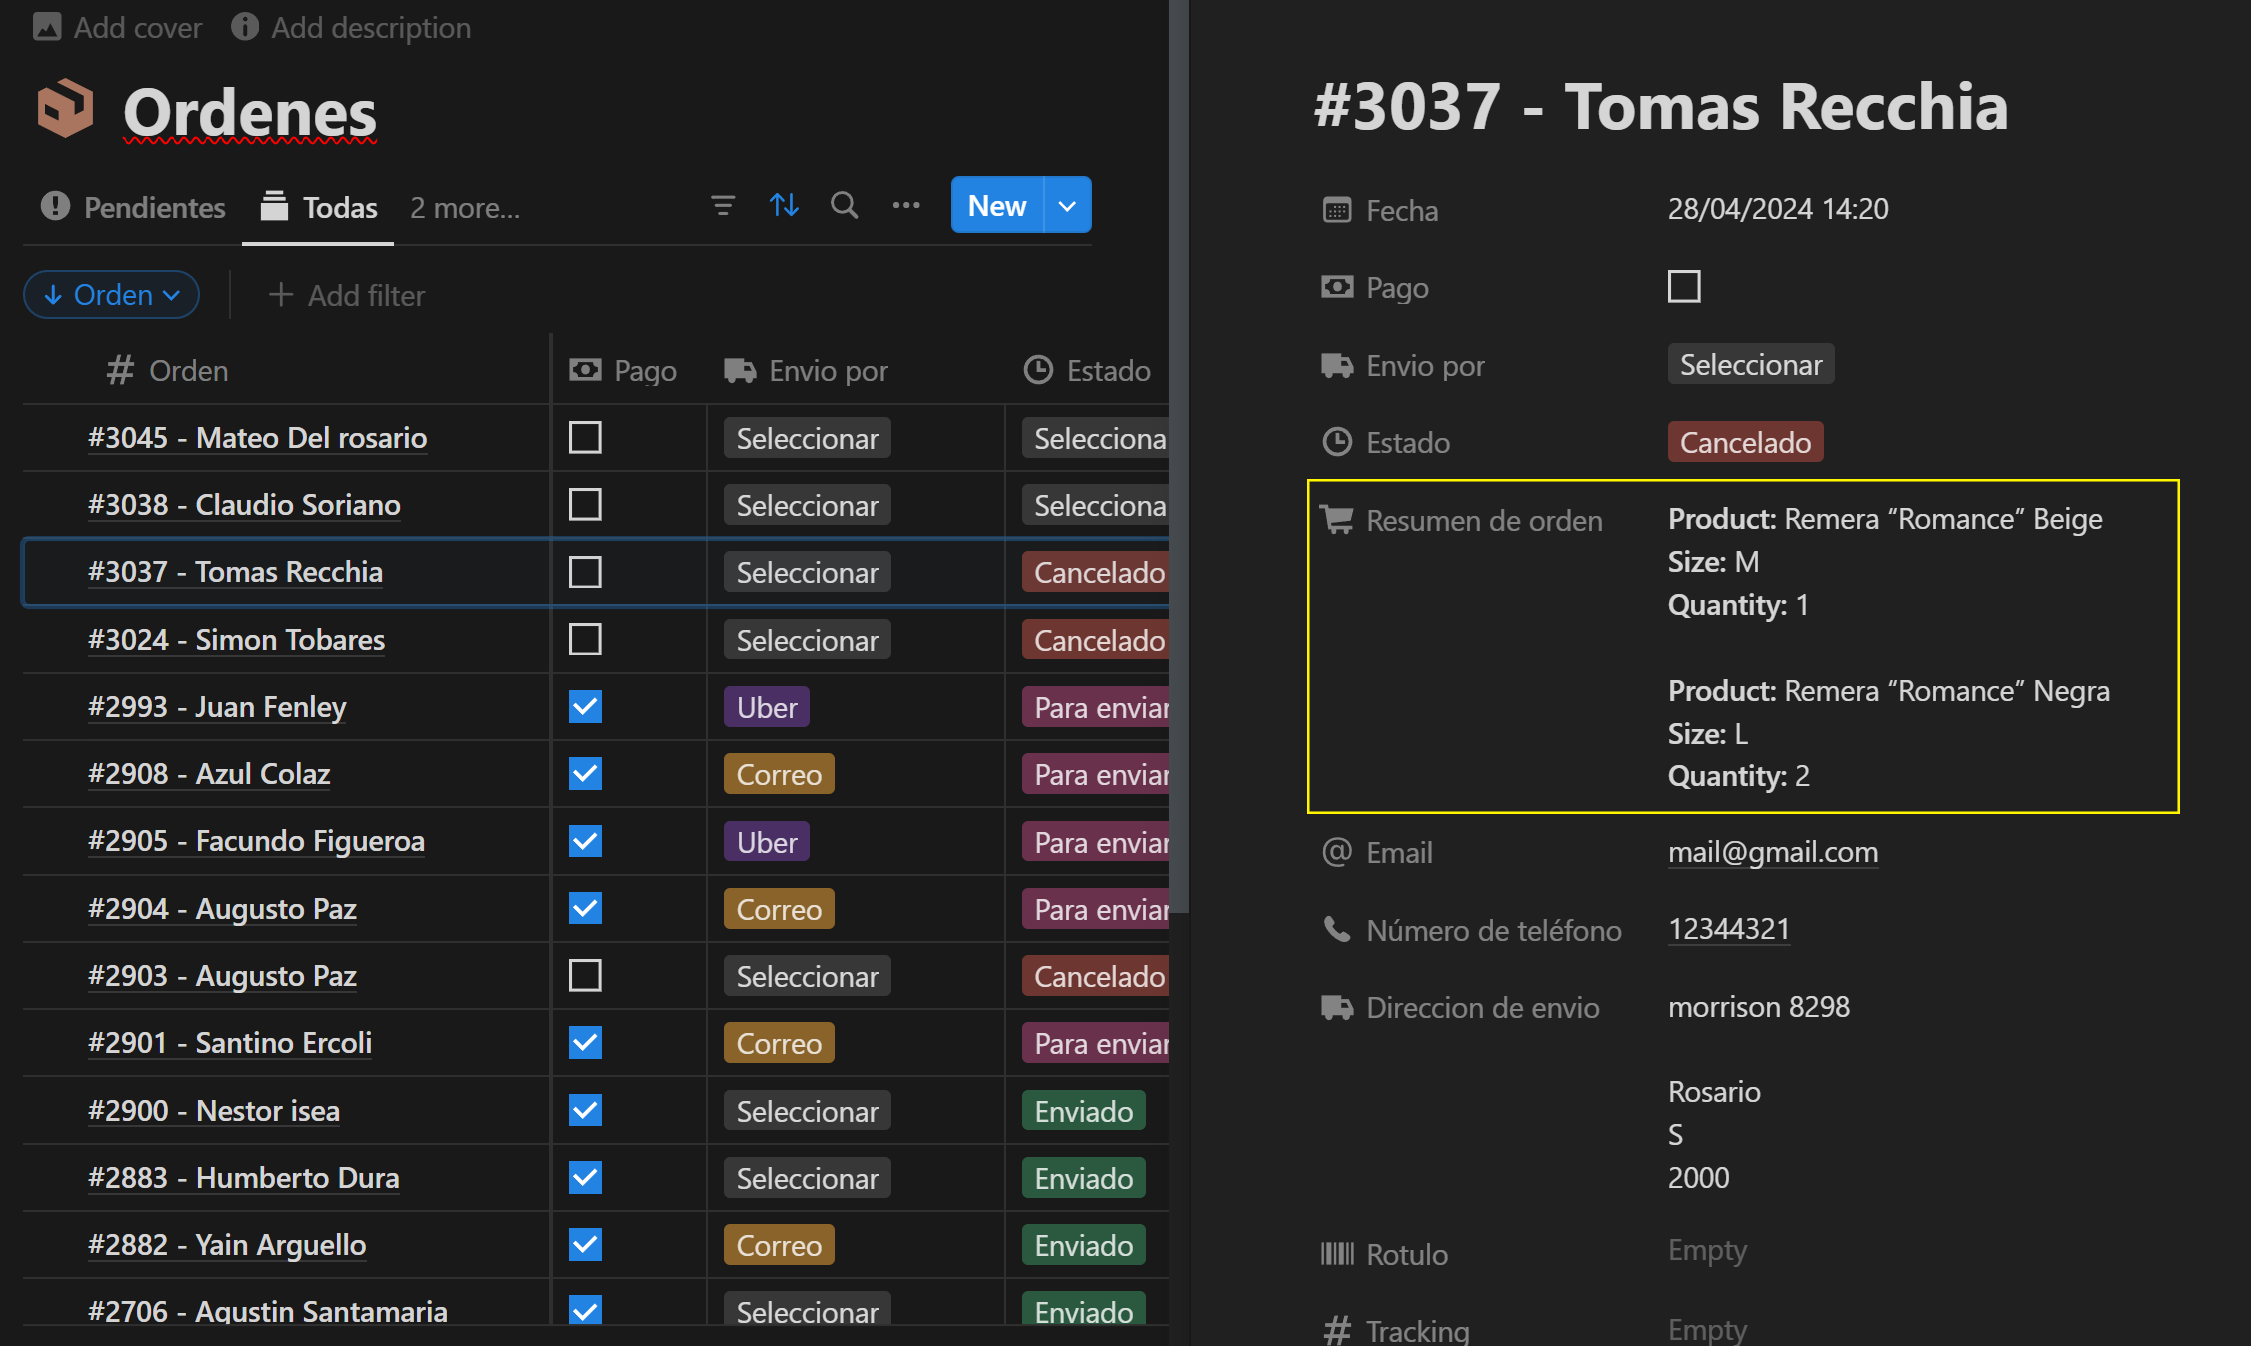Open search with magnifier icon
The height and width of the screenshot is (1346, 2251).
click(844, 206)
